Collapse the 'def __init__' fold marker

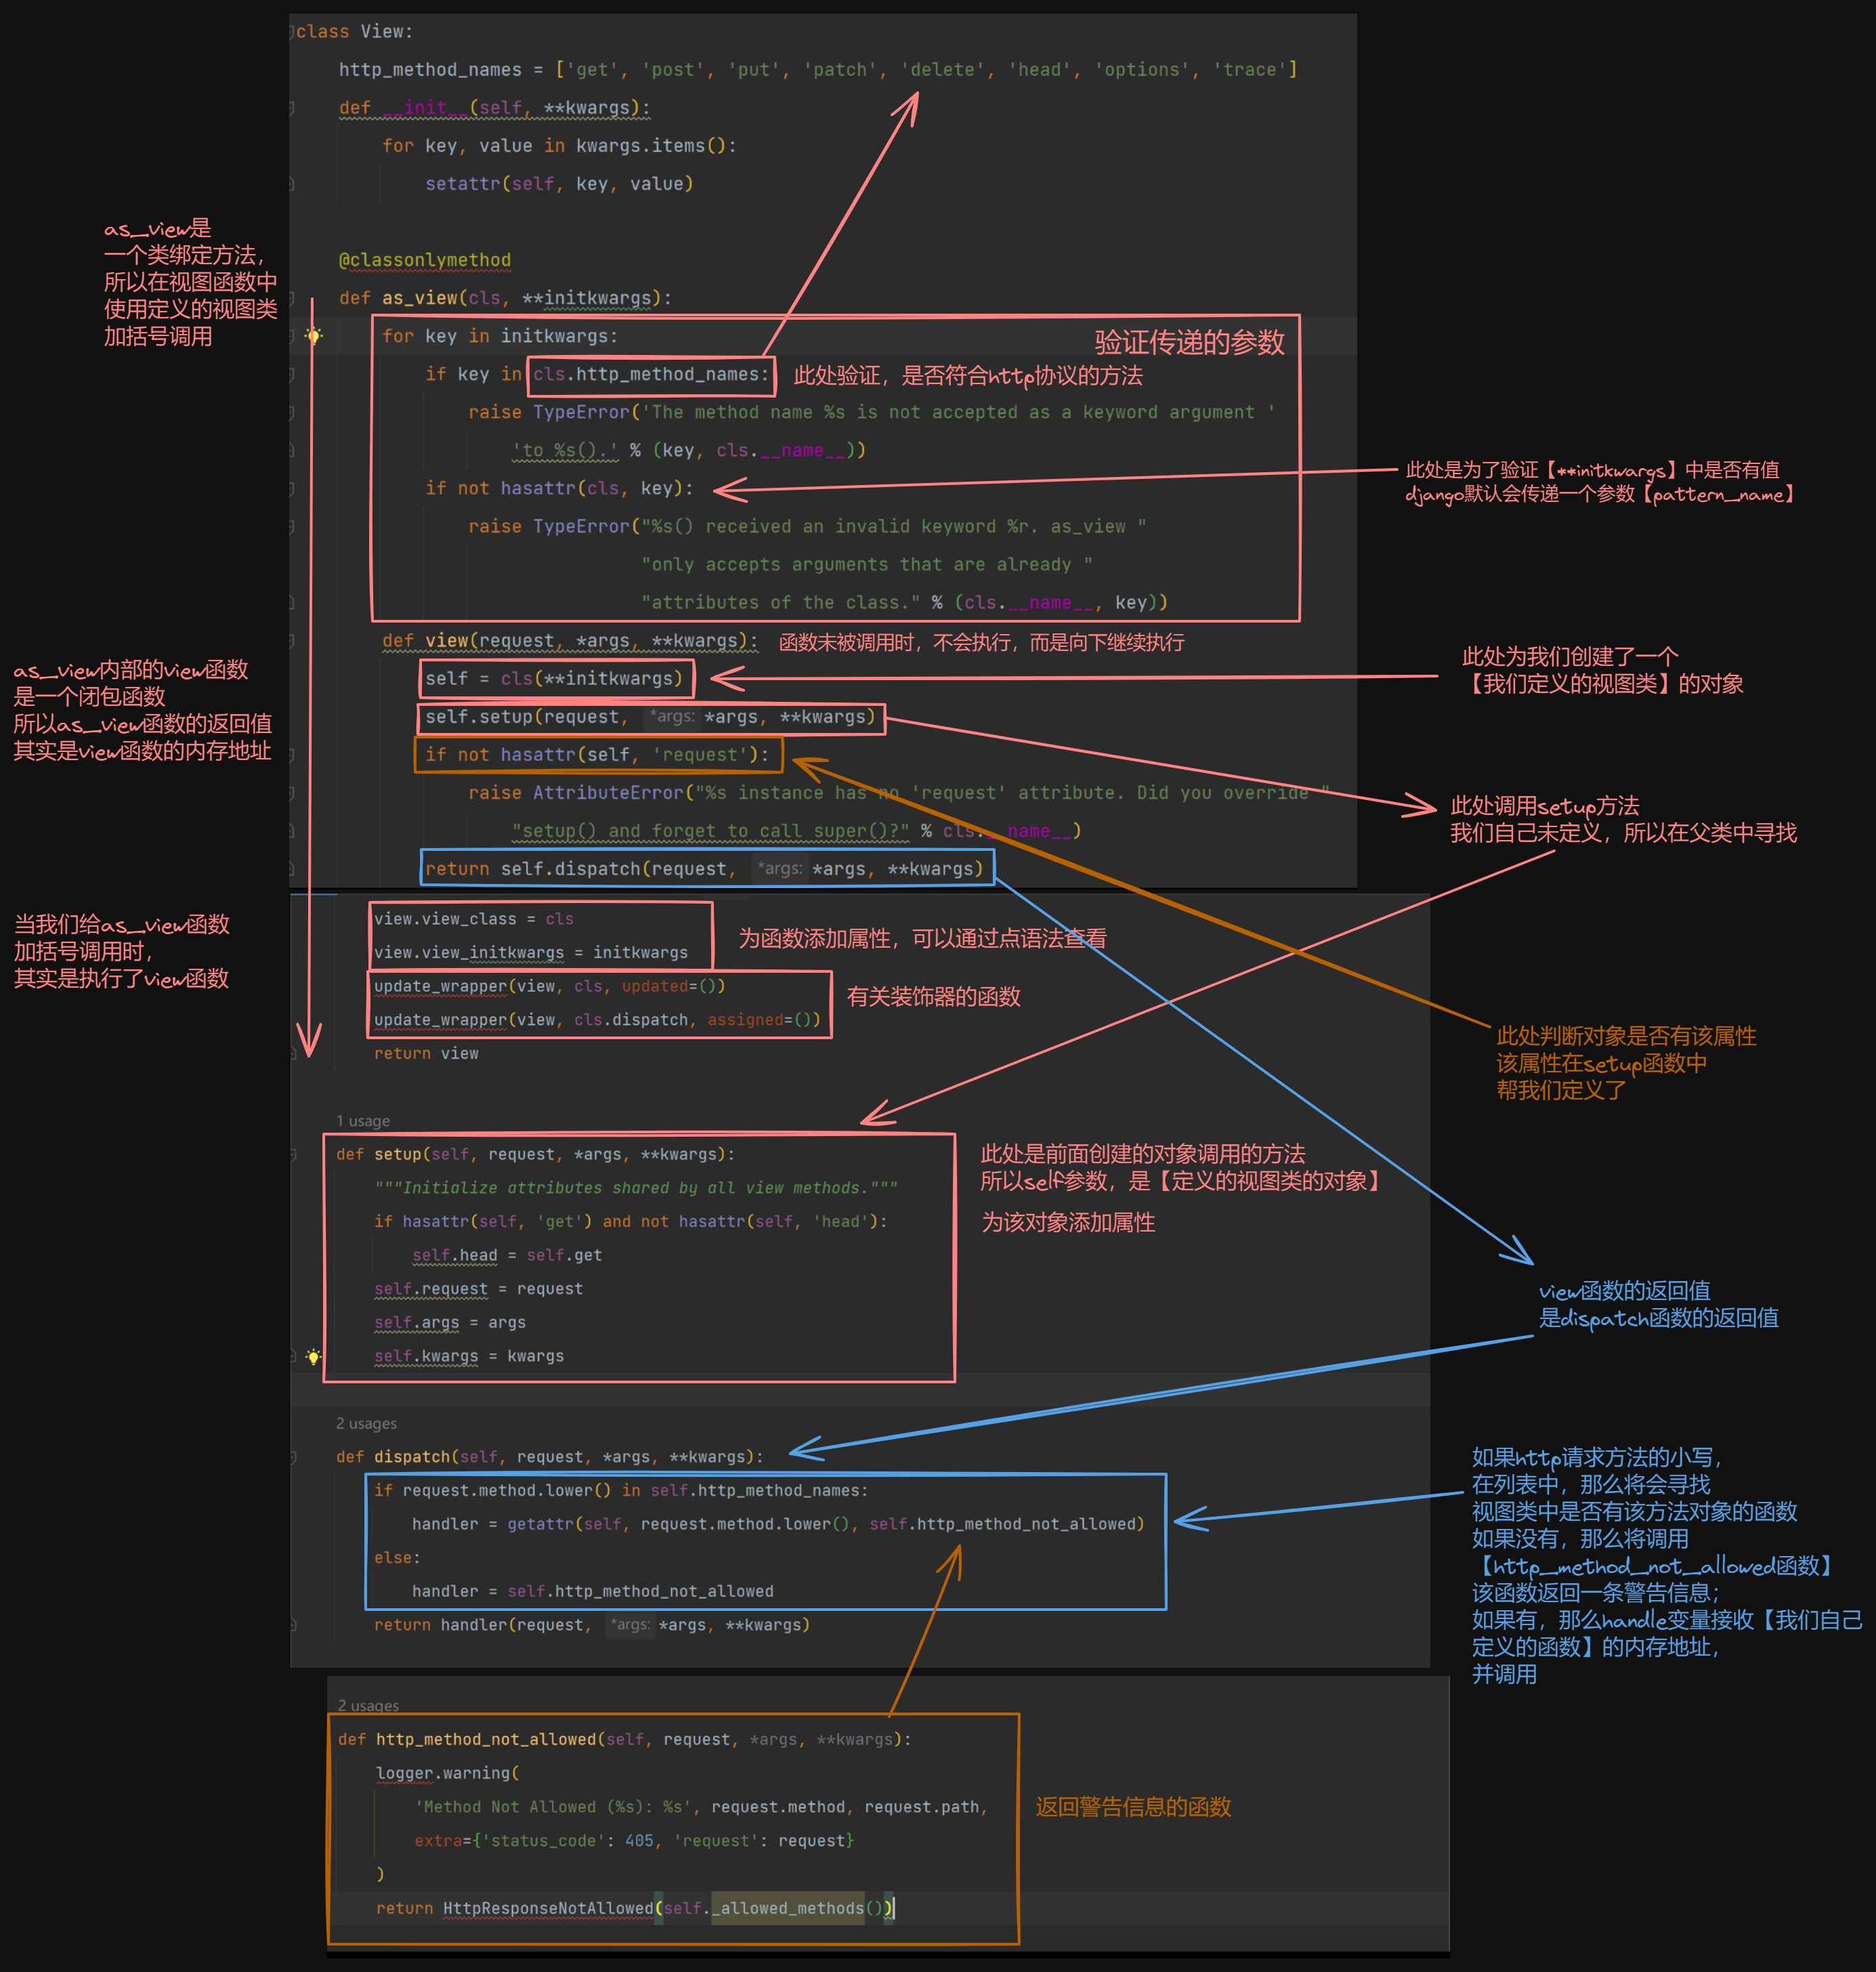pyautogui.click(x=292, y=108)
